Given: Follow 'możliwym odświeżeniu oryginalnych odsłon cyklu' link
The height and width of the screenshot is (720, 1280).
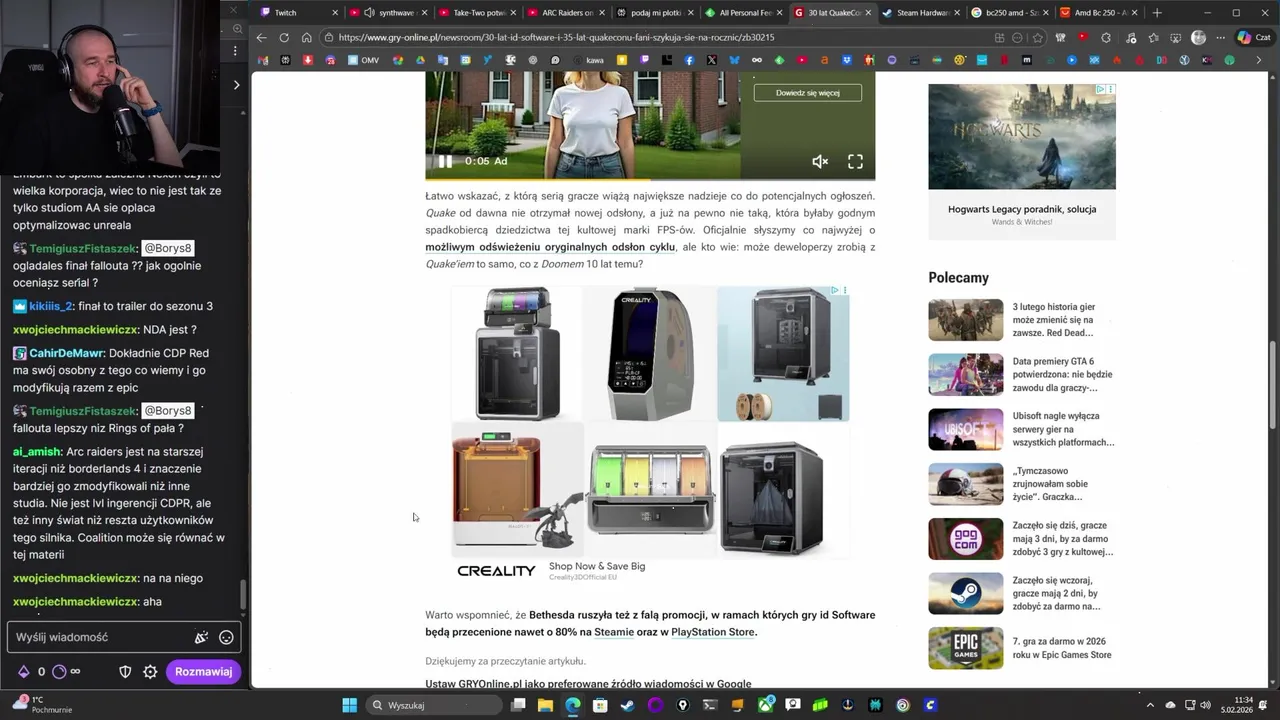Looking at the screenshot, I should (x=550, y=247).
